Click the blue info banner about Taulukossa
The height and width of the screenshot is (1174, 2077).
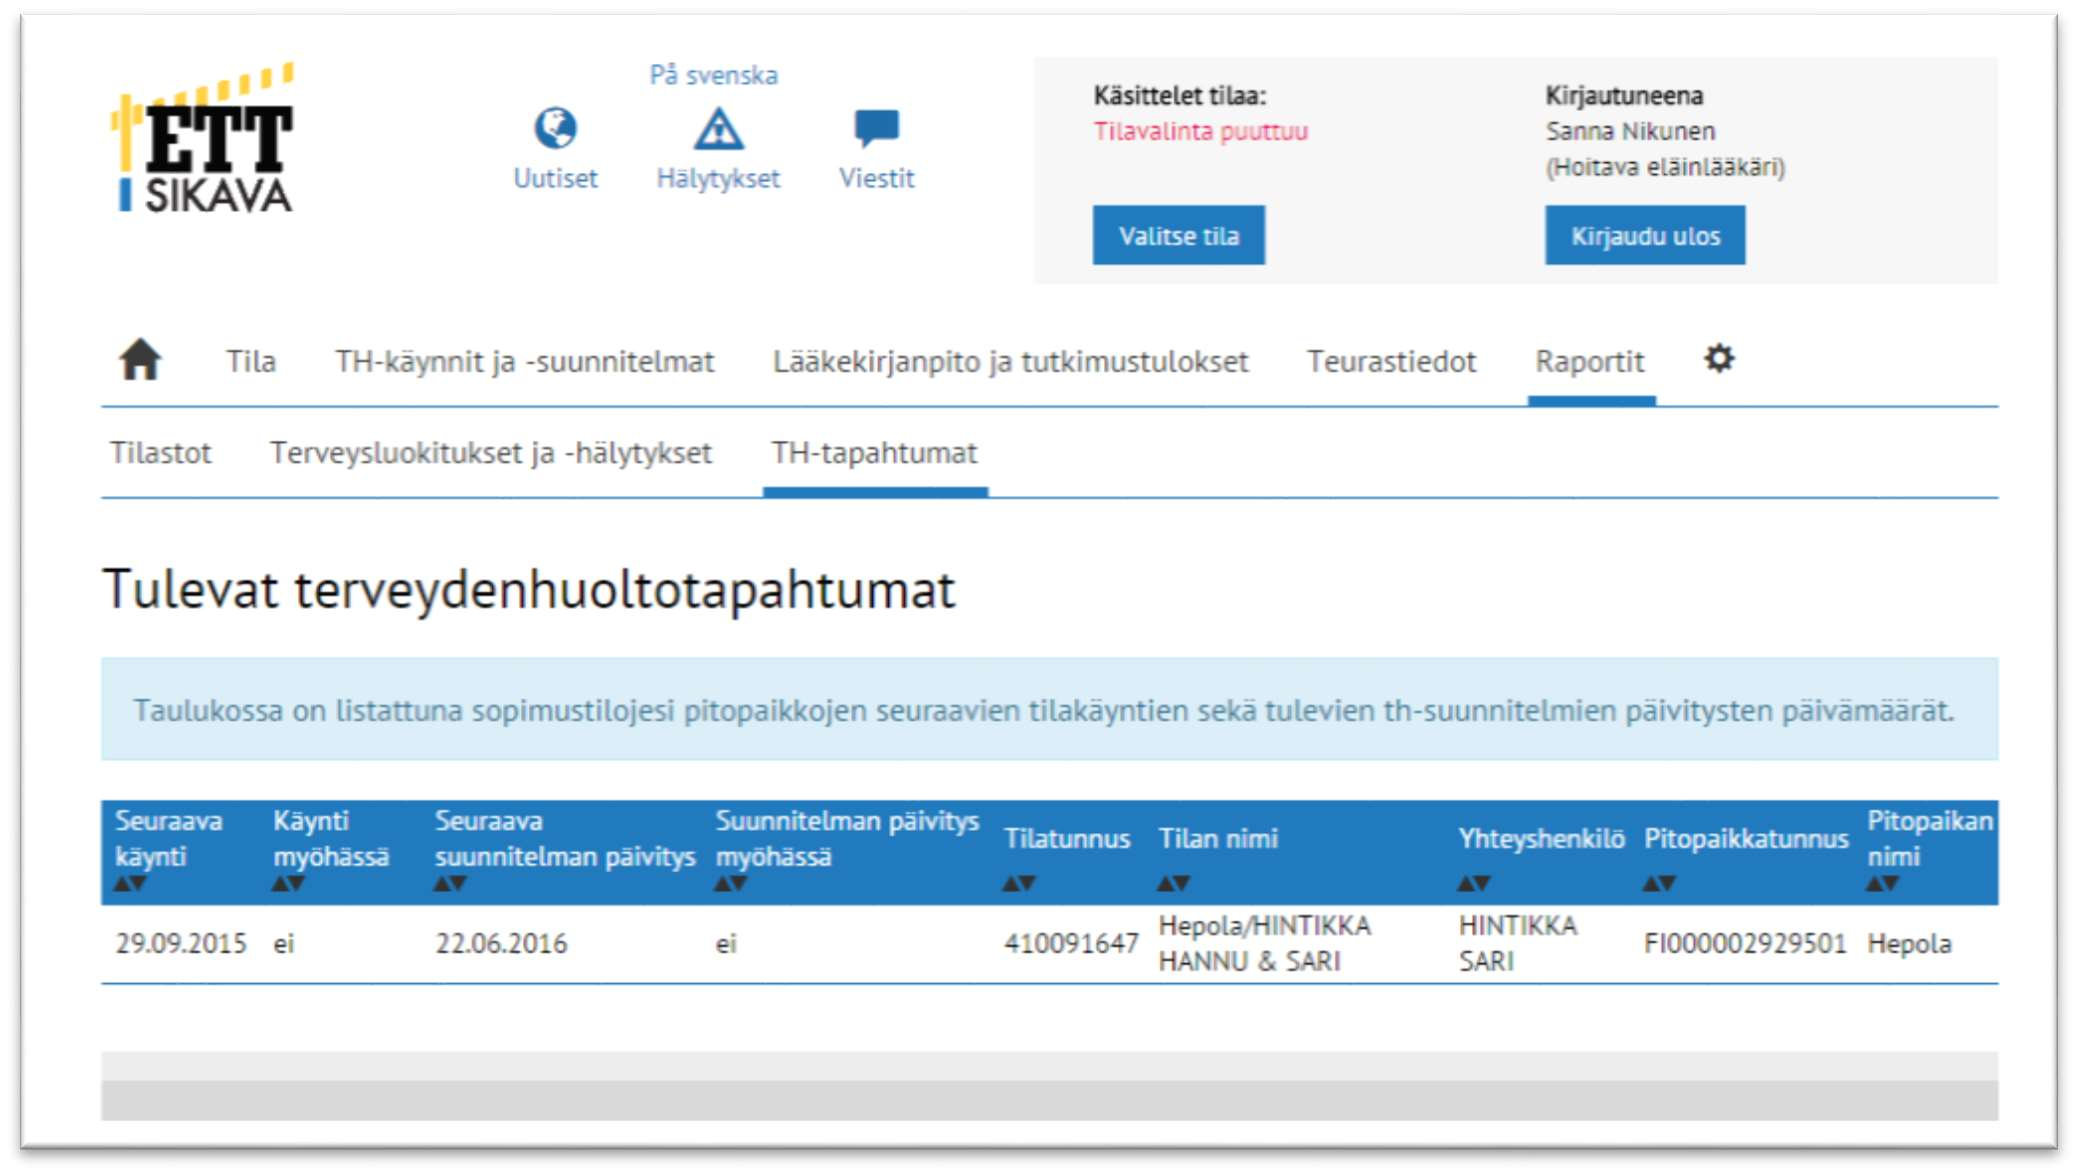(x=1049, y=709)
